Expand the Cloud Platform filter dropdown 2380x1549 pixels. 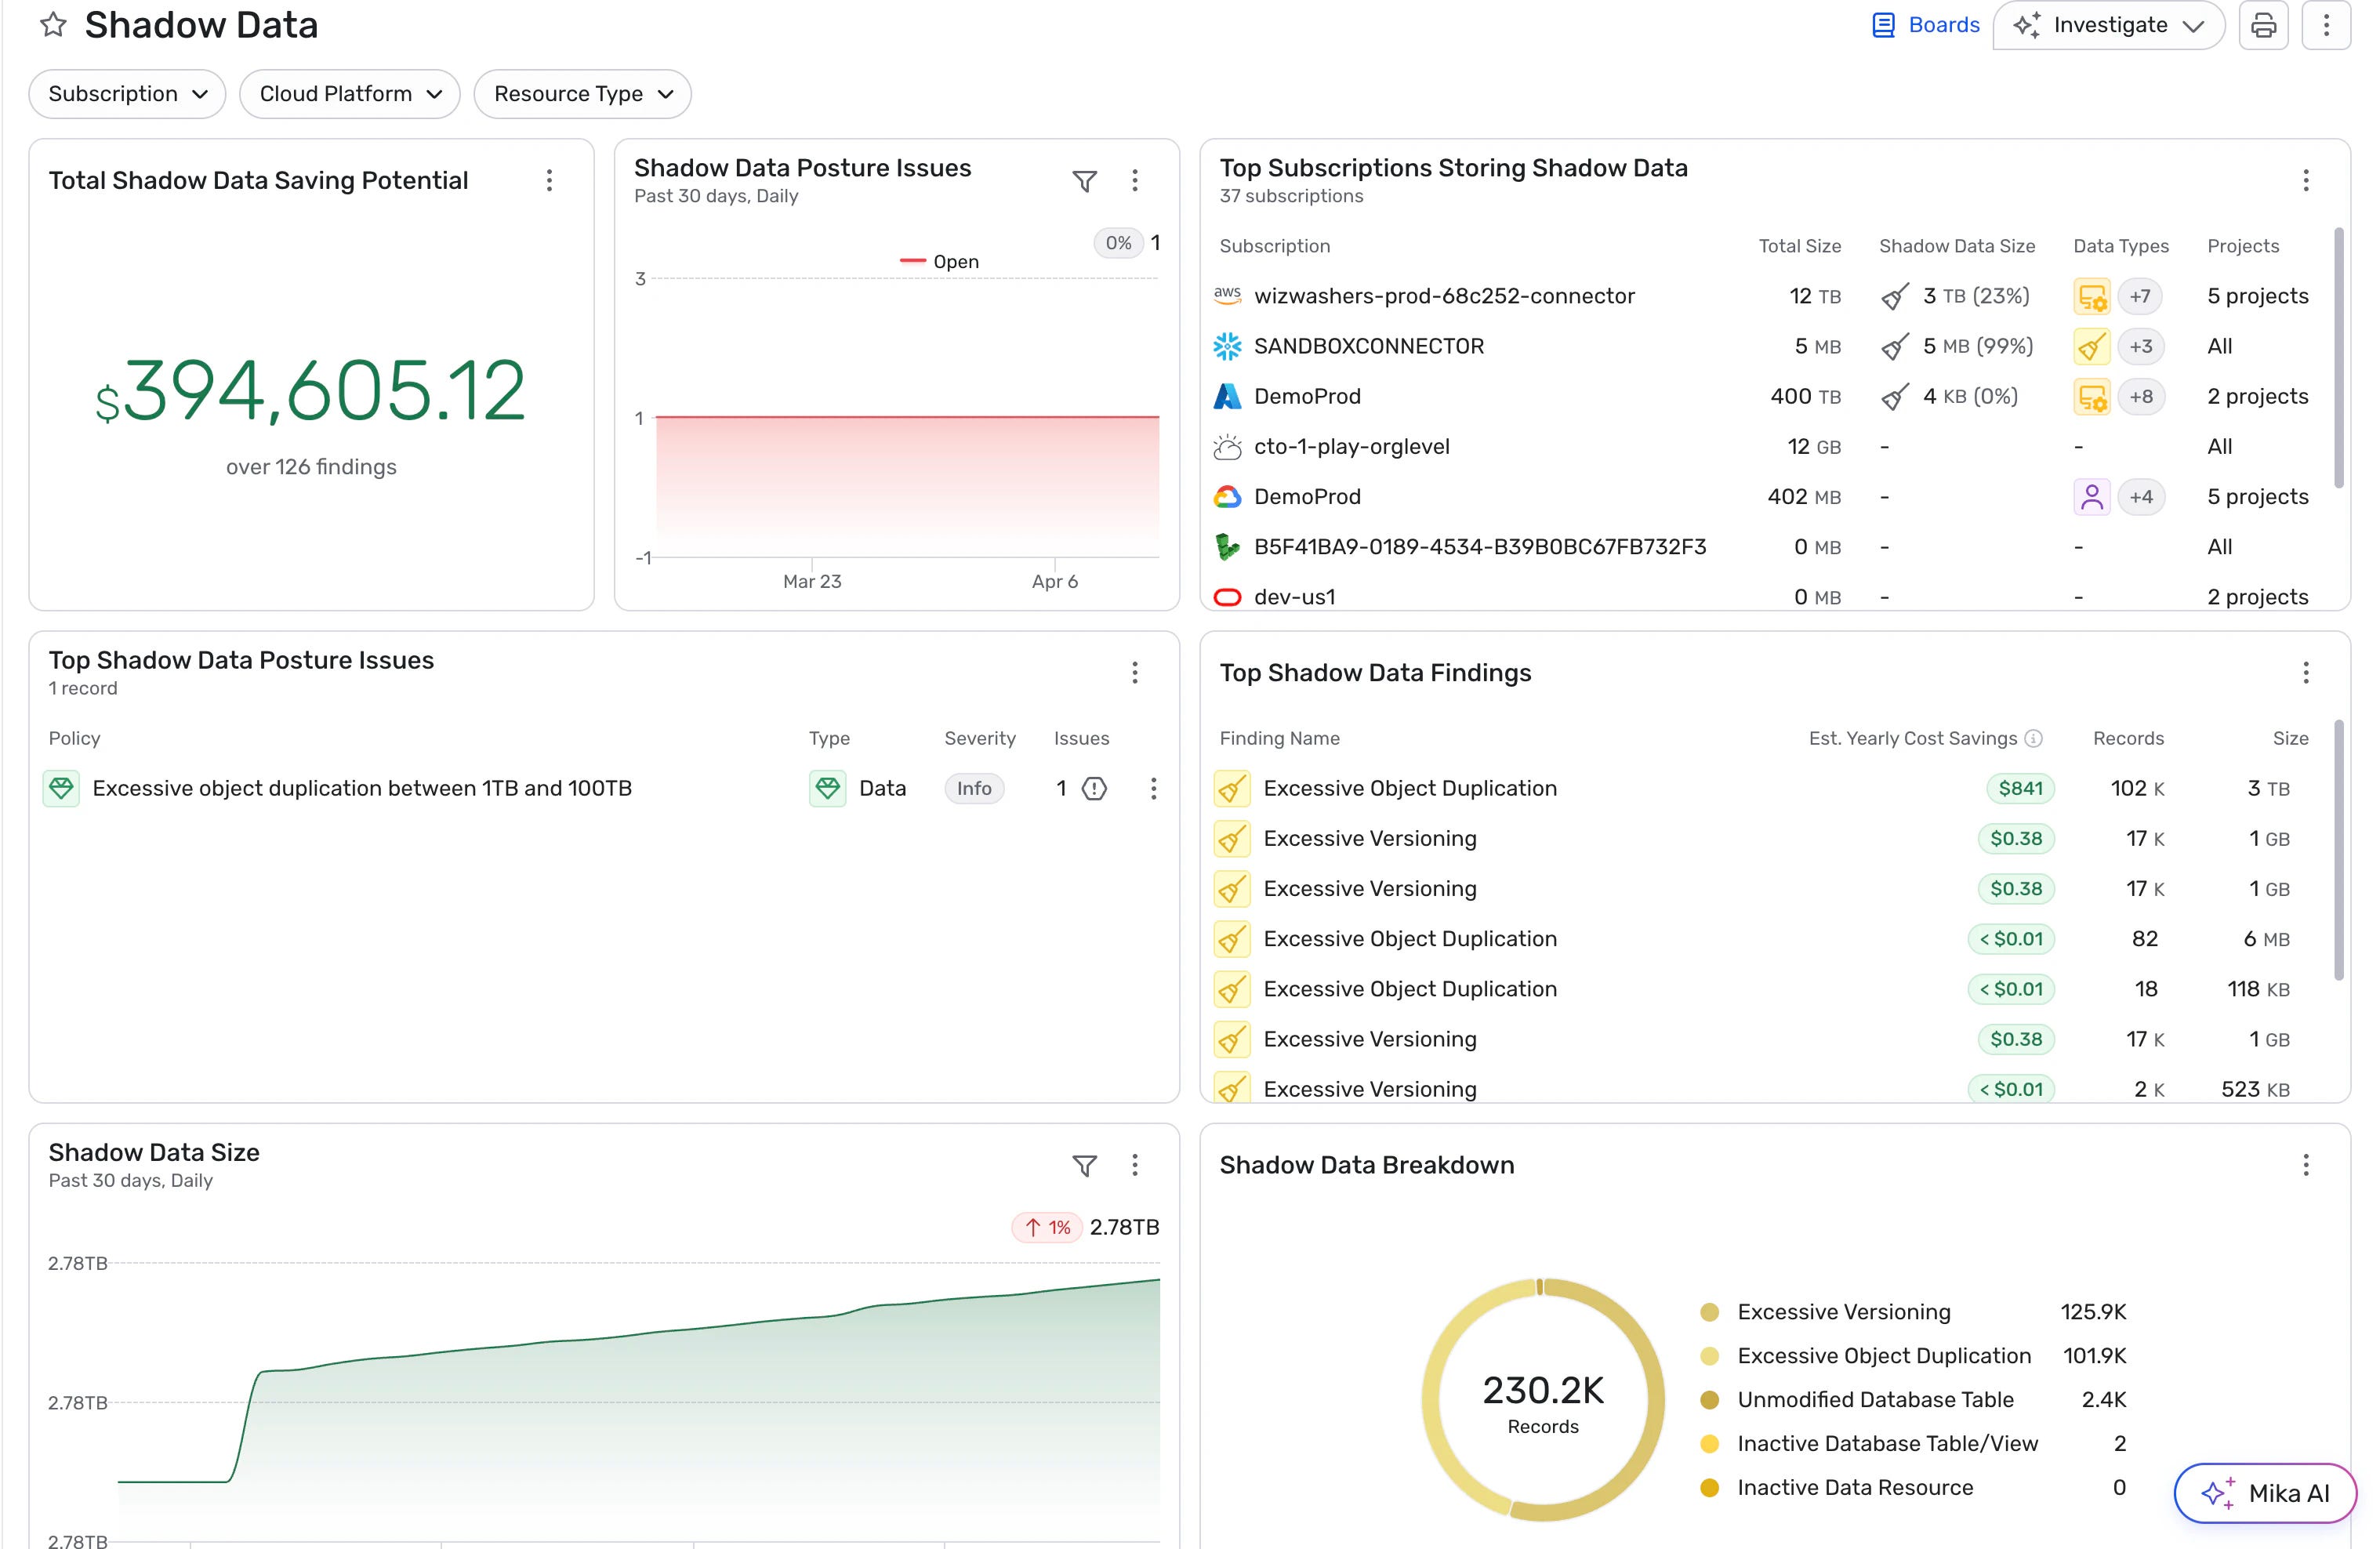click(x=349, y=94)
